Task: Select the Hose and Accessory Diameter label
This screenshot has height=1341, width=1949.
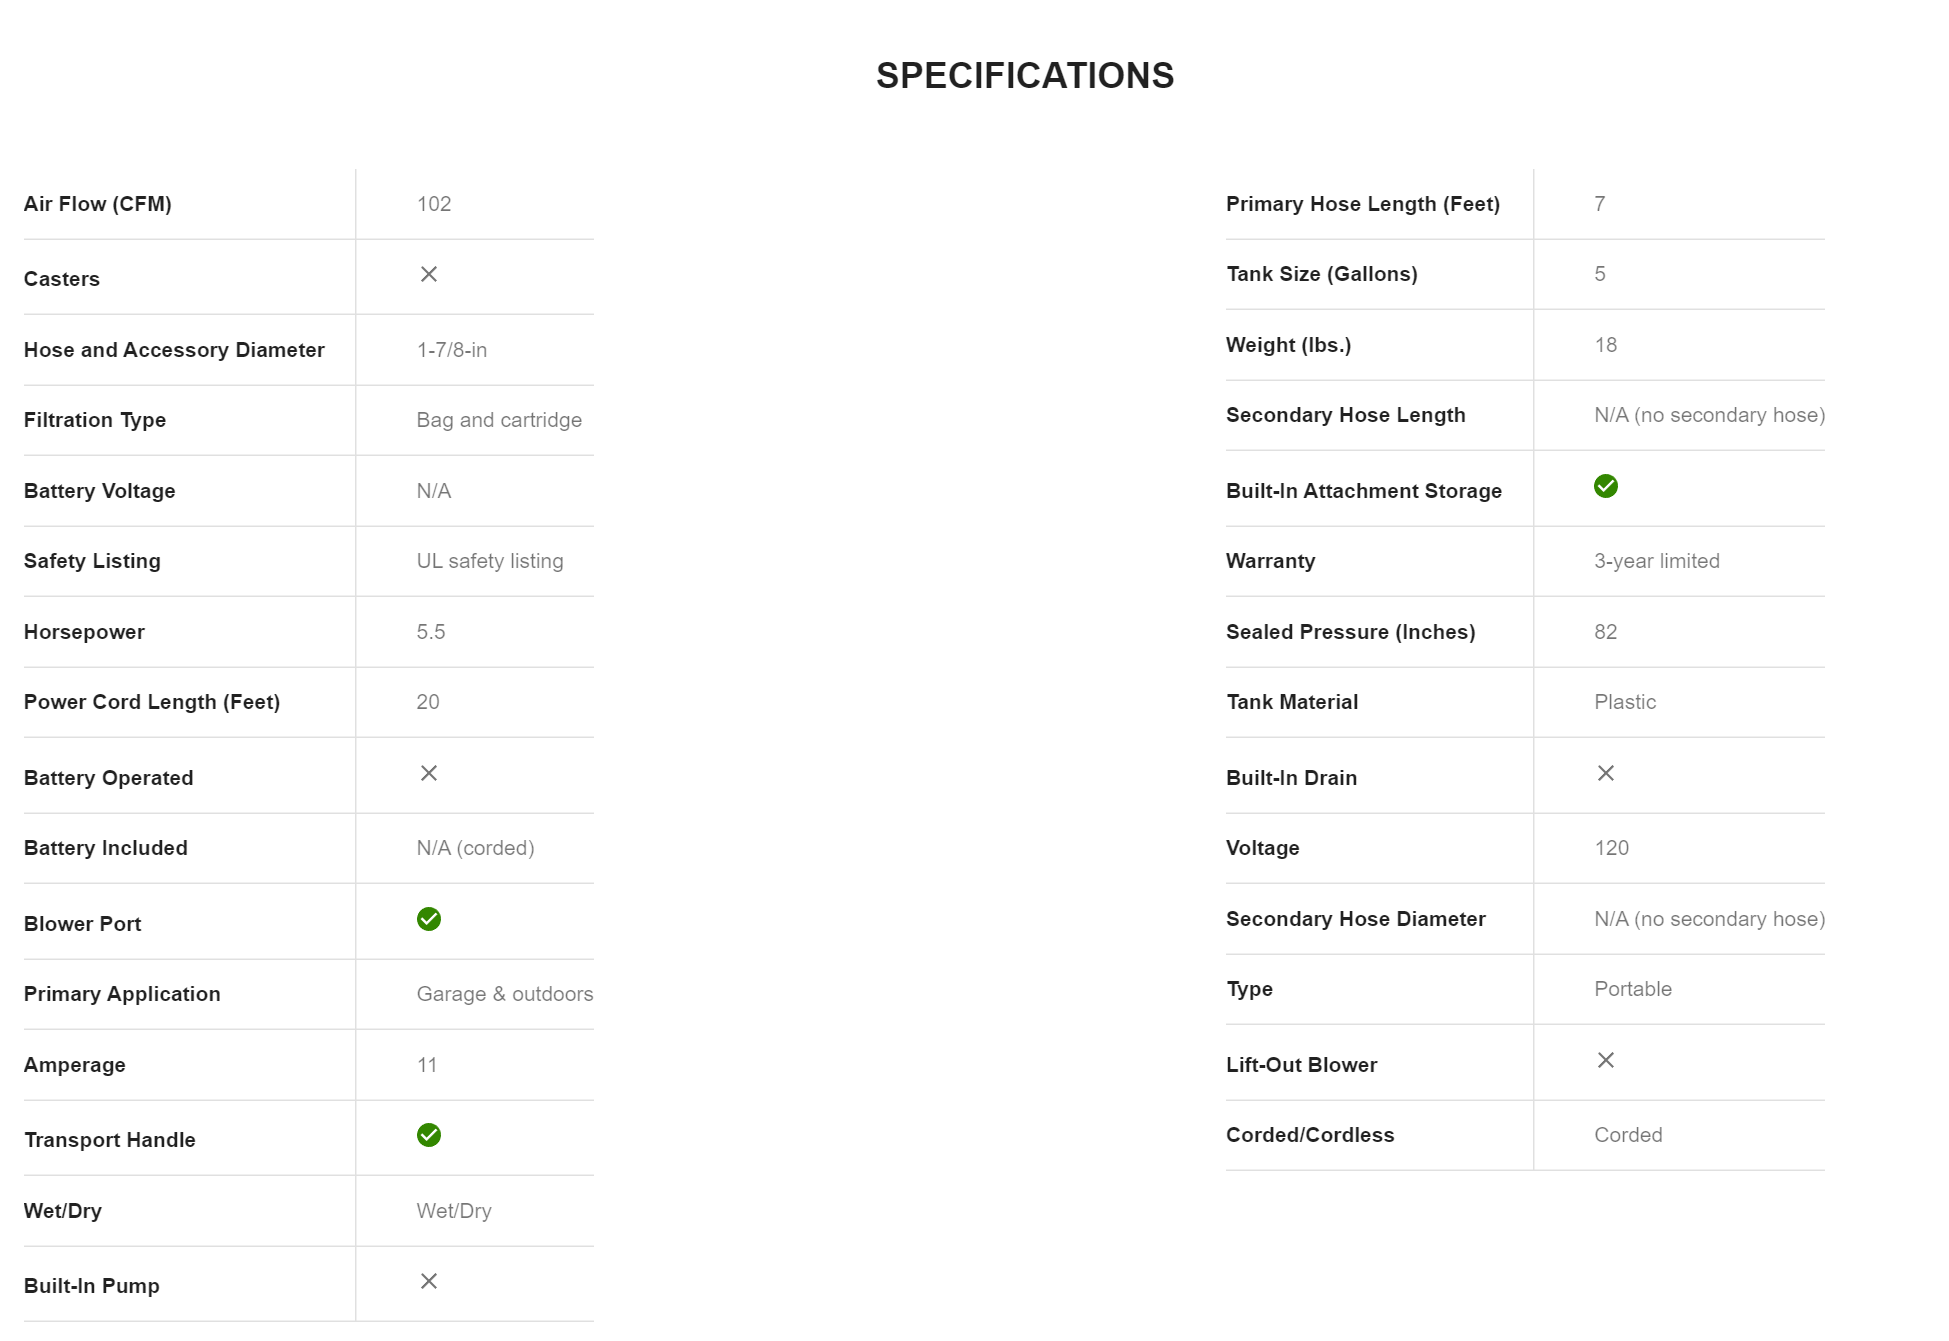Action: [x=174, y=350]
